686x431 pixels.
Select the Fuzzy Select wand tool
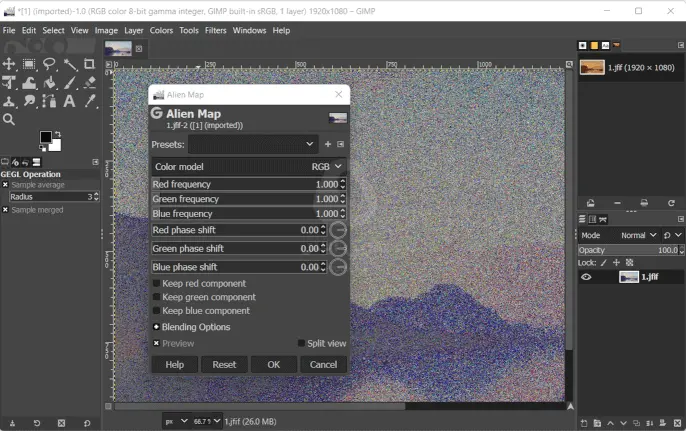(70, 65)
